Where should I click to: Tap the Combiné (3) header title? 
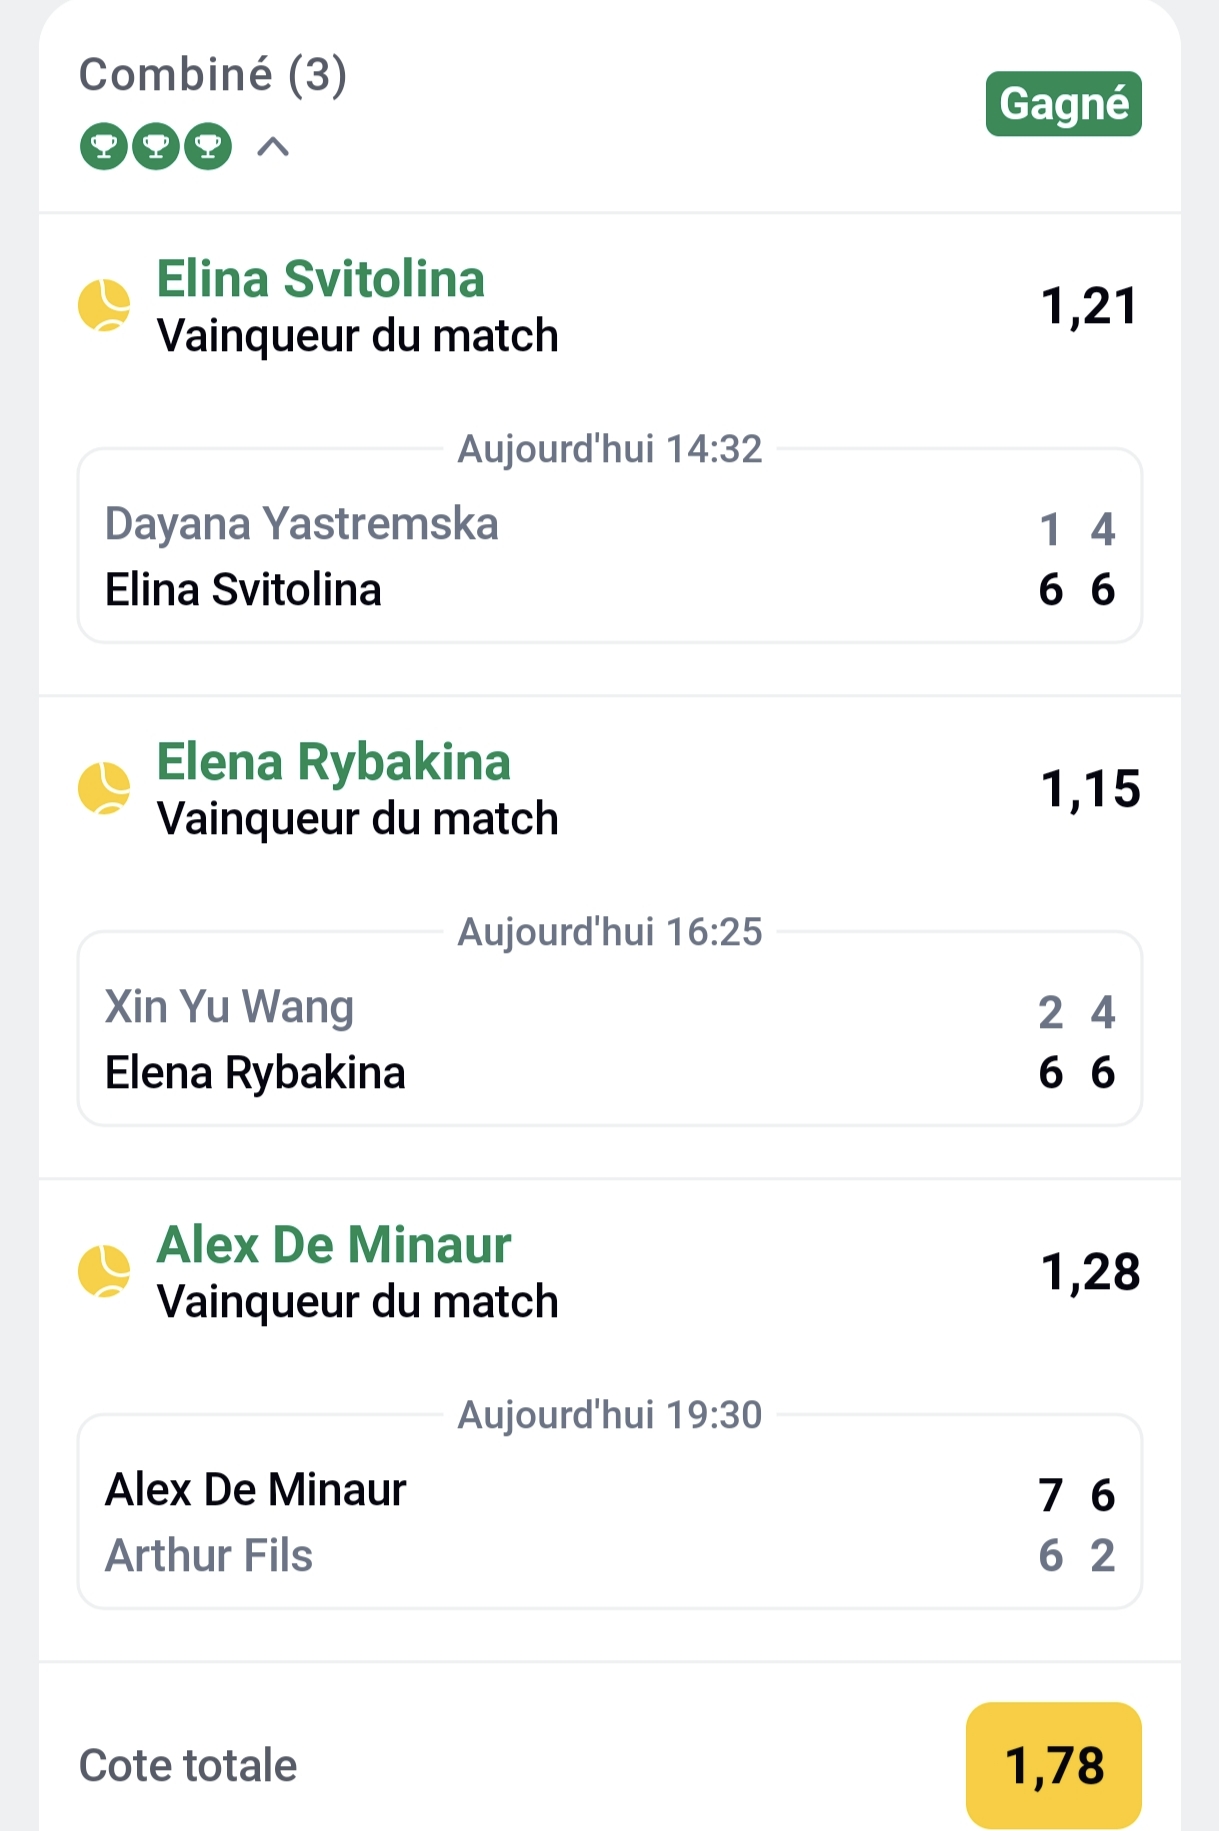[x=213, y=75]
